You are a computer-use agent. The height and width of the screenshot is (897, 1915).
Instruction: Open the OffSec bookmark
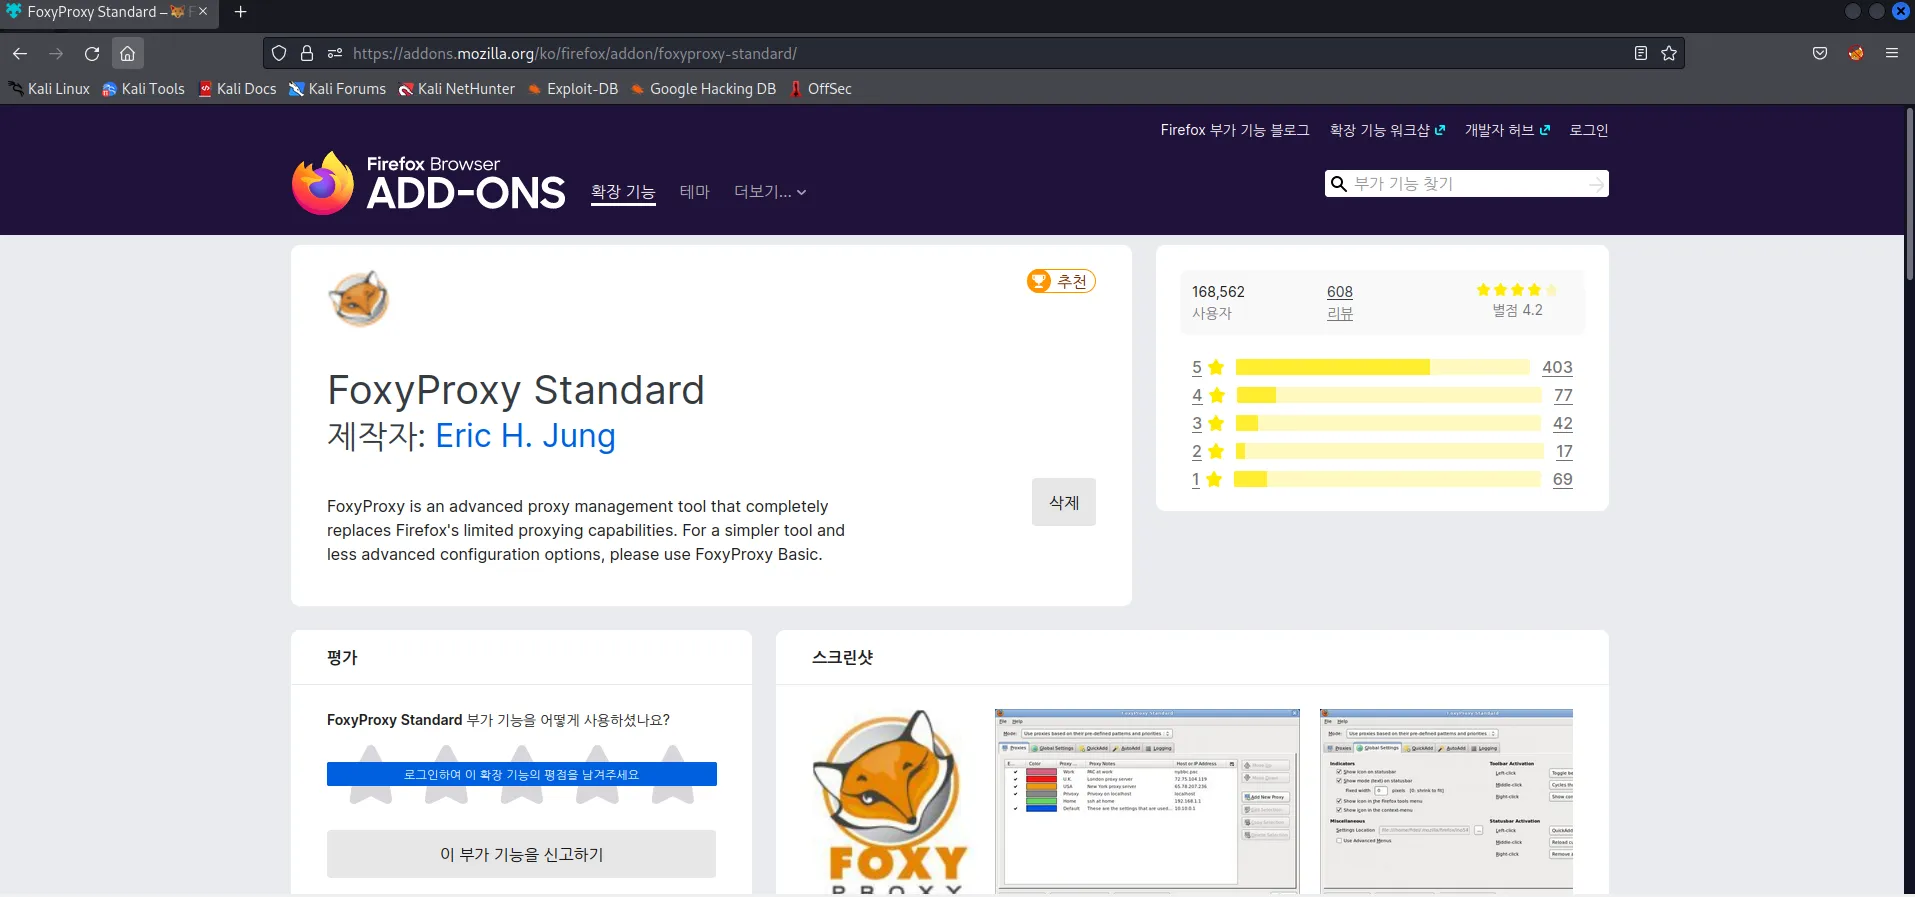coord(821,89)
